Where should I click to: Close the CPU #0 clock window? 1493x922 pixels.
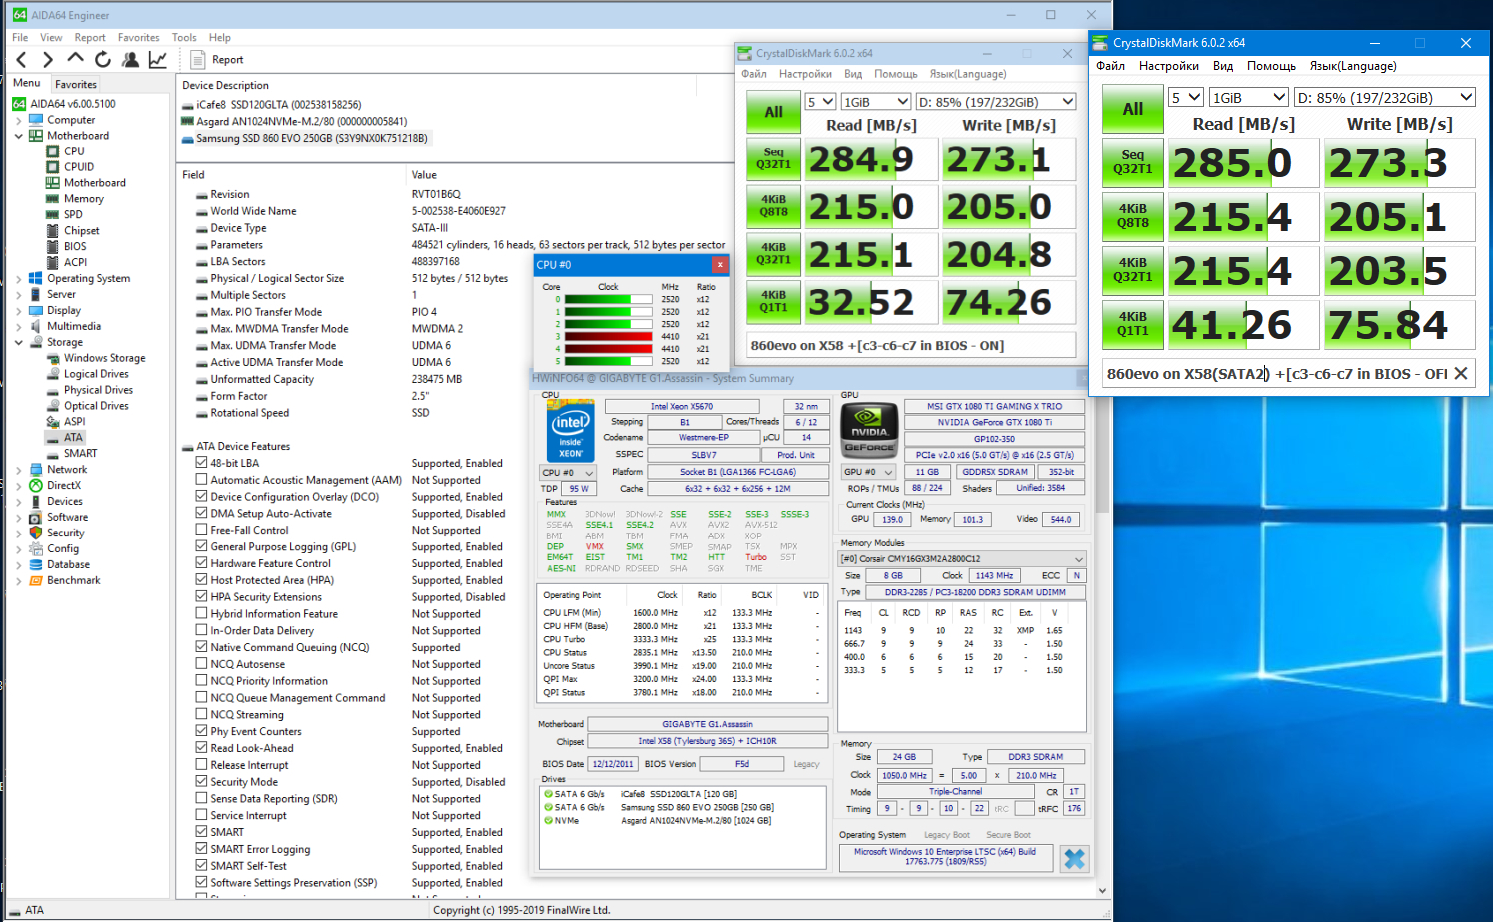point(719,265)
